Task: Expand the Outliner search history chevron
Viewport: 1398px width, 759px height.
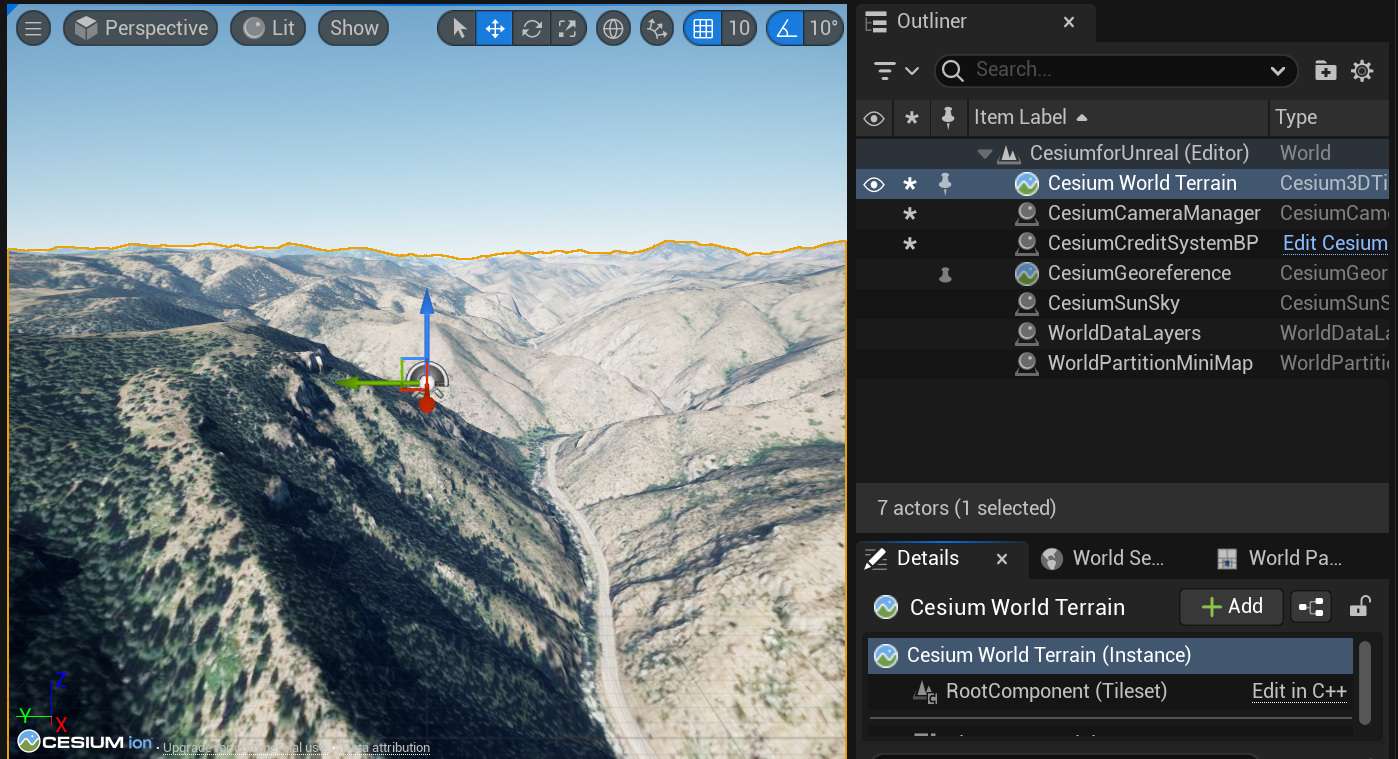Action: [x=1278, y=70]
